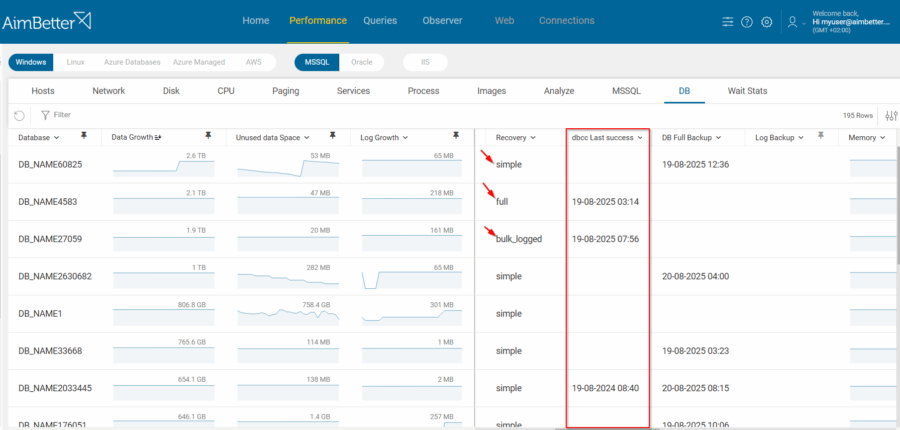Open the sliders settings icon in header
Image resolution: width=900 pixels, height=430 pixels.
pos(728,22)
